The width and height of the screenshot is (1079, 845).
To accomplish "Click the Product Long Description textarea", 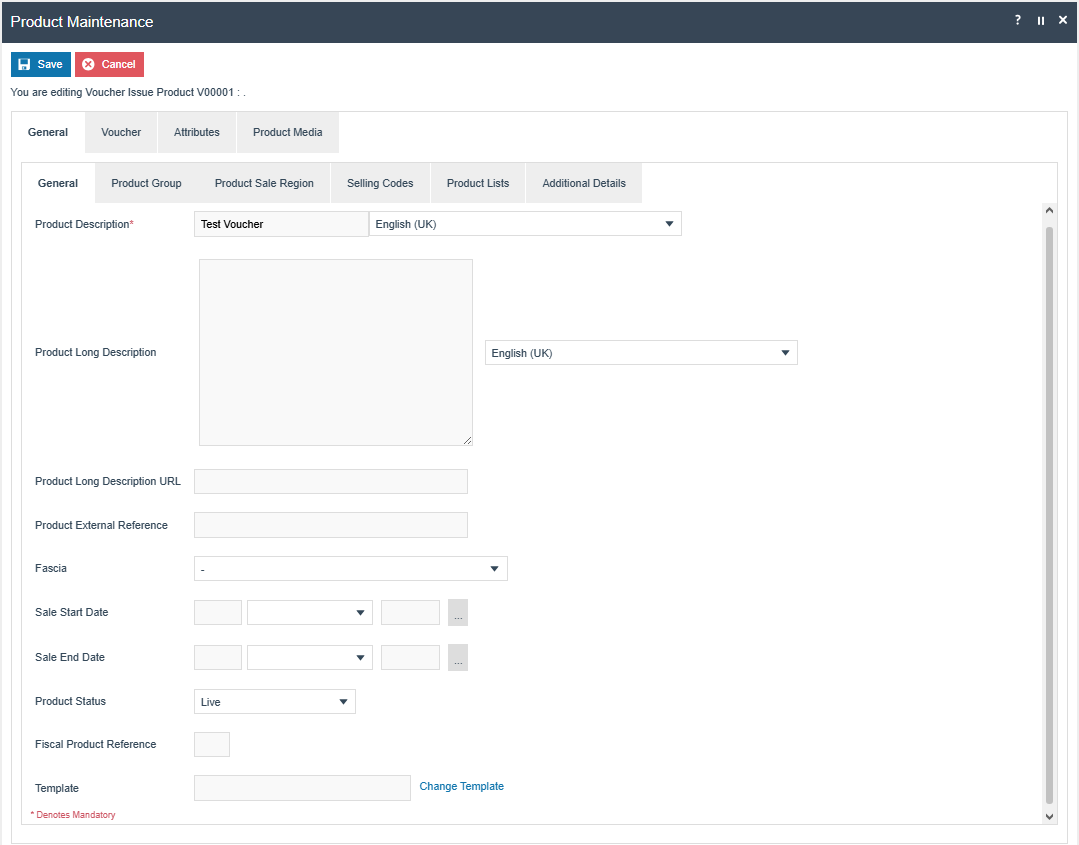I will [336, 352].
